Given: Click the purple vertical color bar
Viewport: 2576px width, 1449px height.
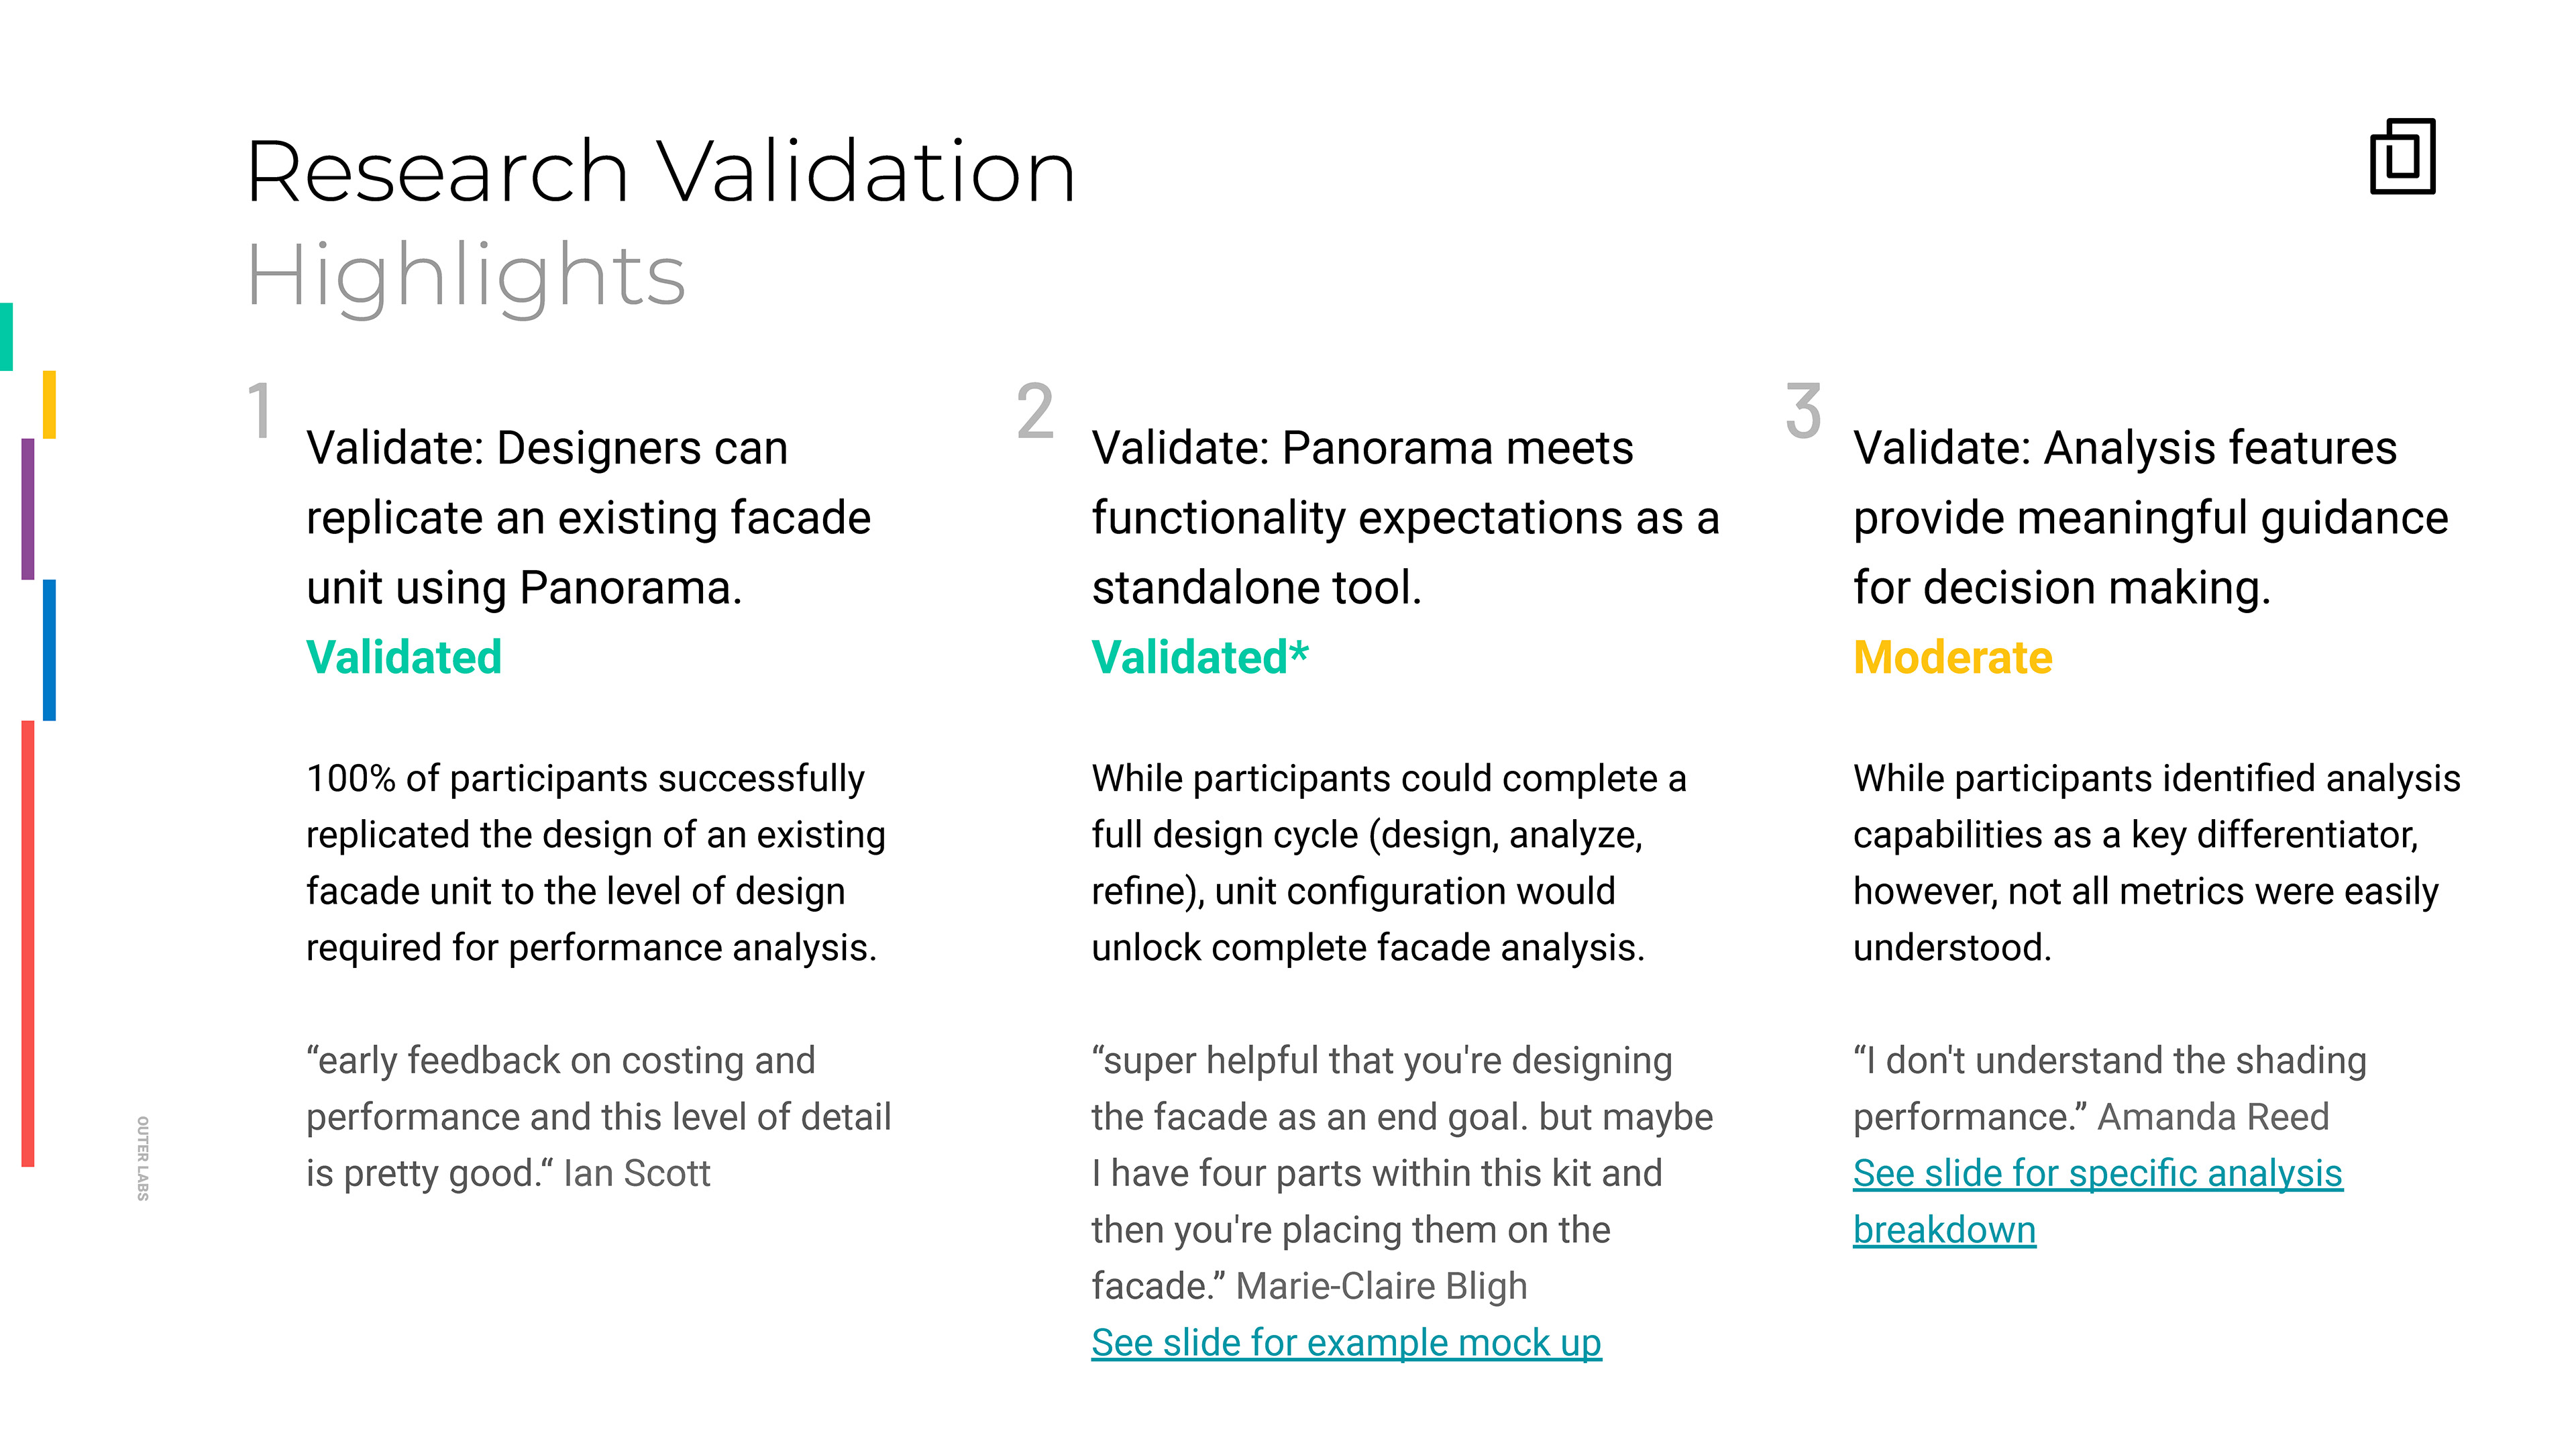Looking at the screenshot, I should point(28,508).
